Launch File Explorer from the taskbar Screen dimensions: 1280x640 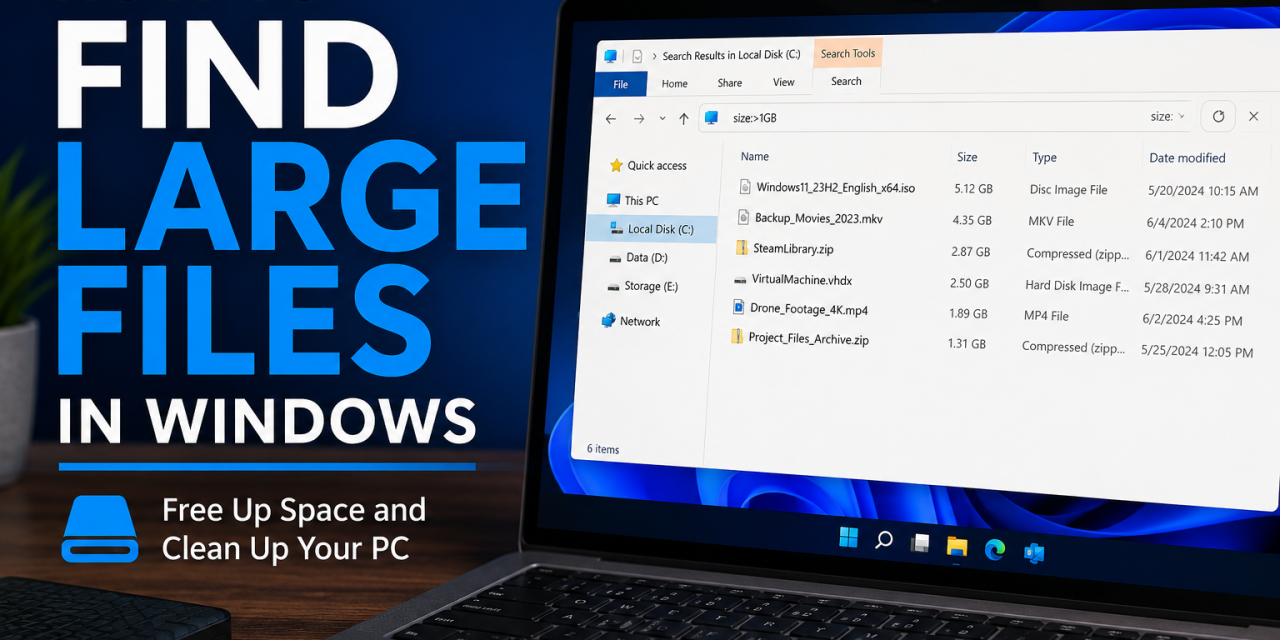(x=957, y=546)
